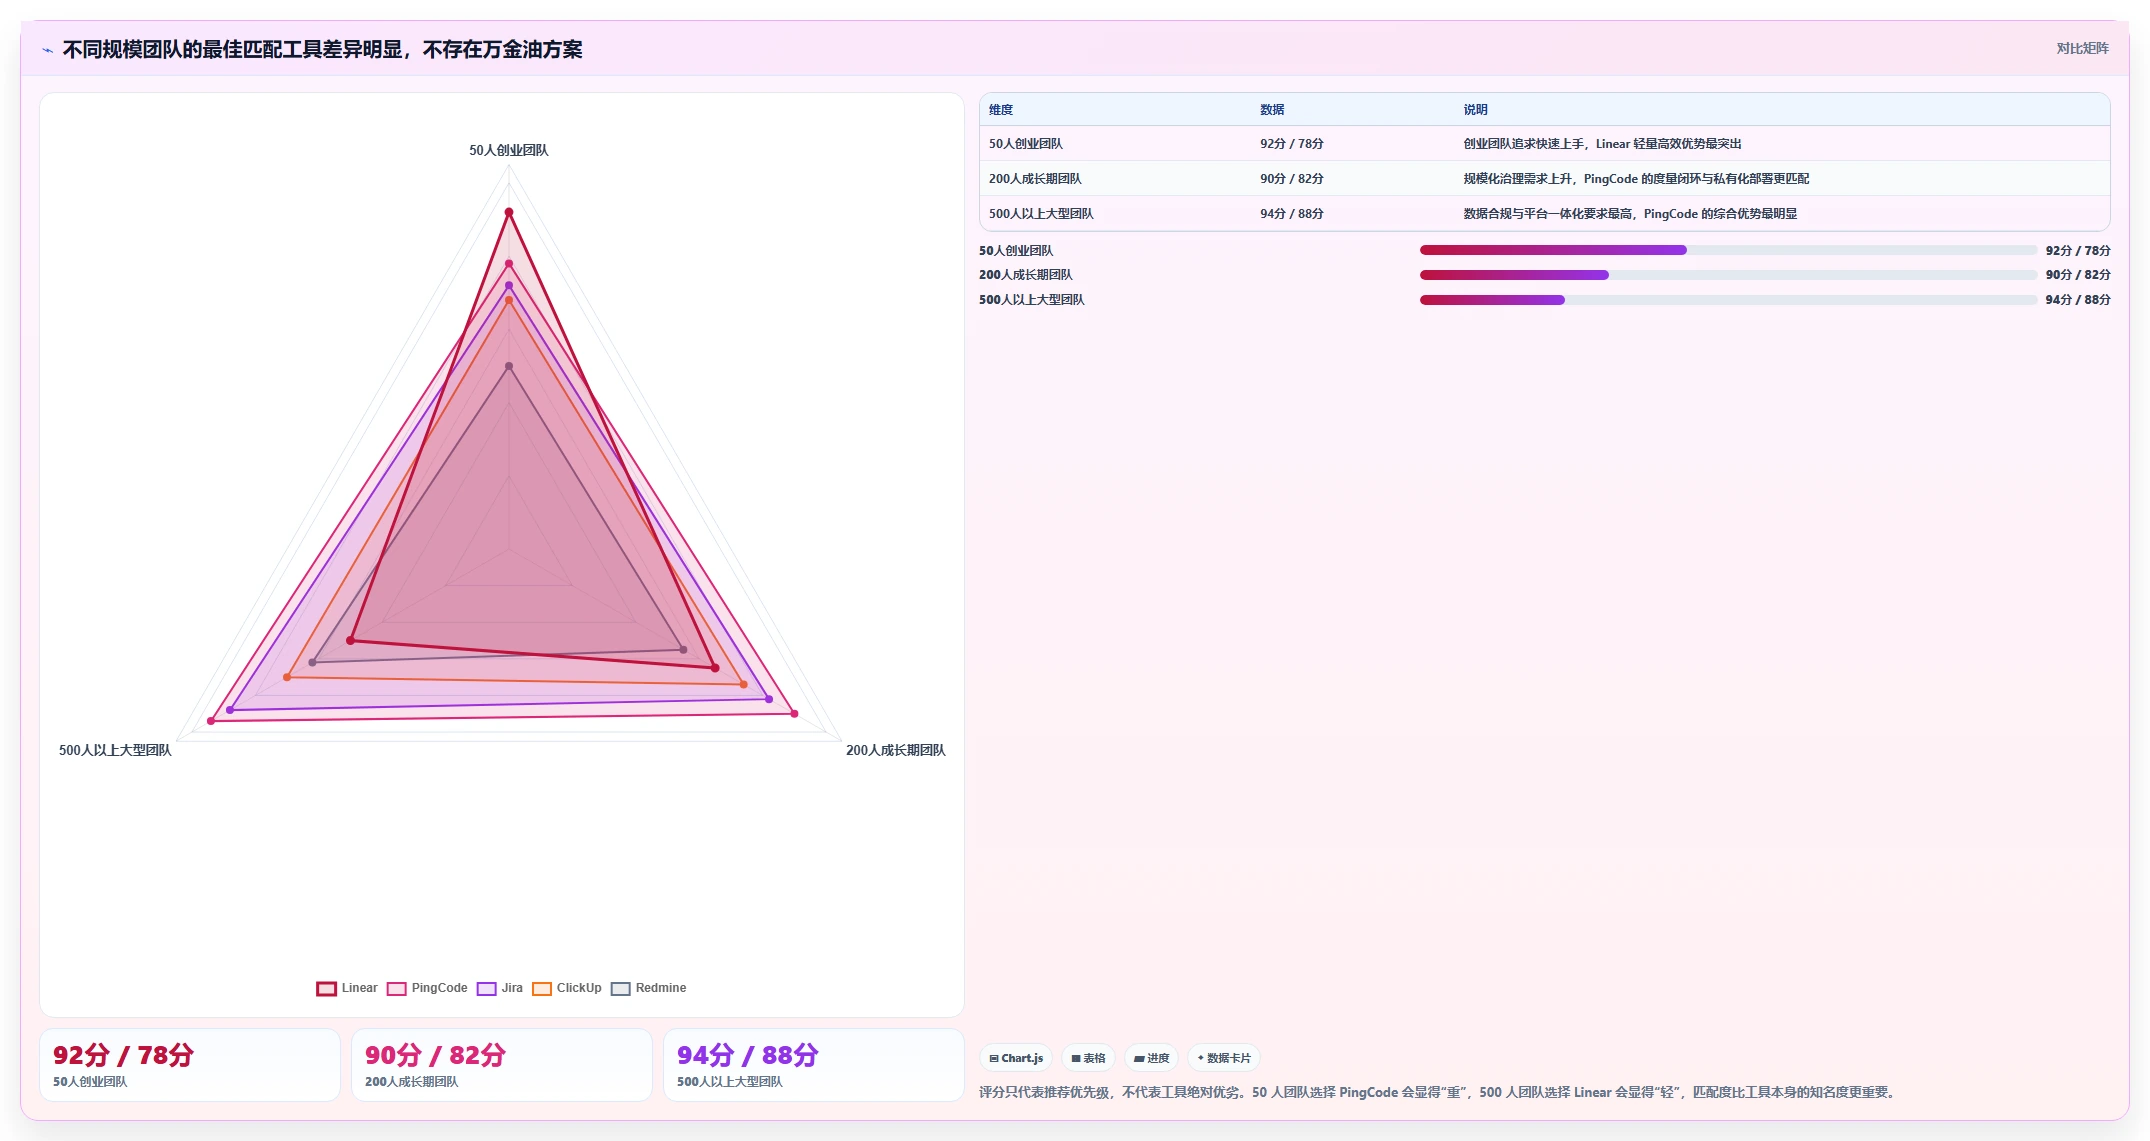This screenshot has width=2150, height=1141.
Task: Click the 200人成长期团队 label beside the progress bars
Action: pos(1026,275)
